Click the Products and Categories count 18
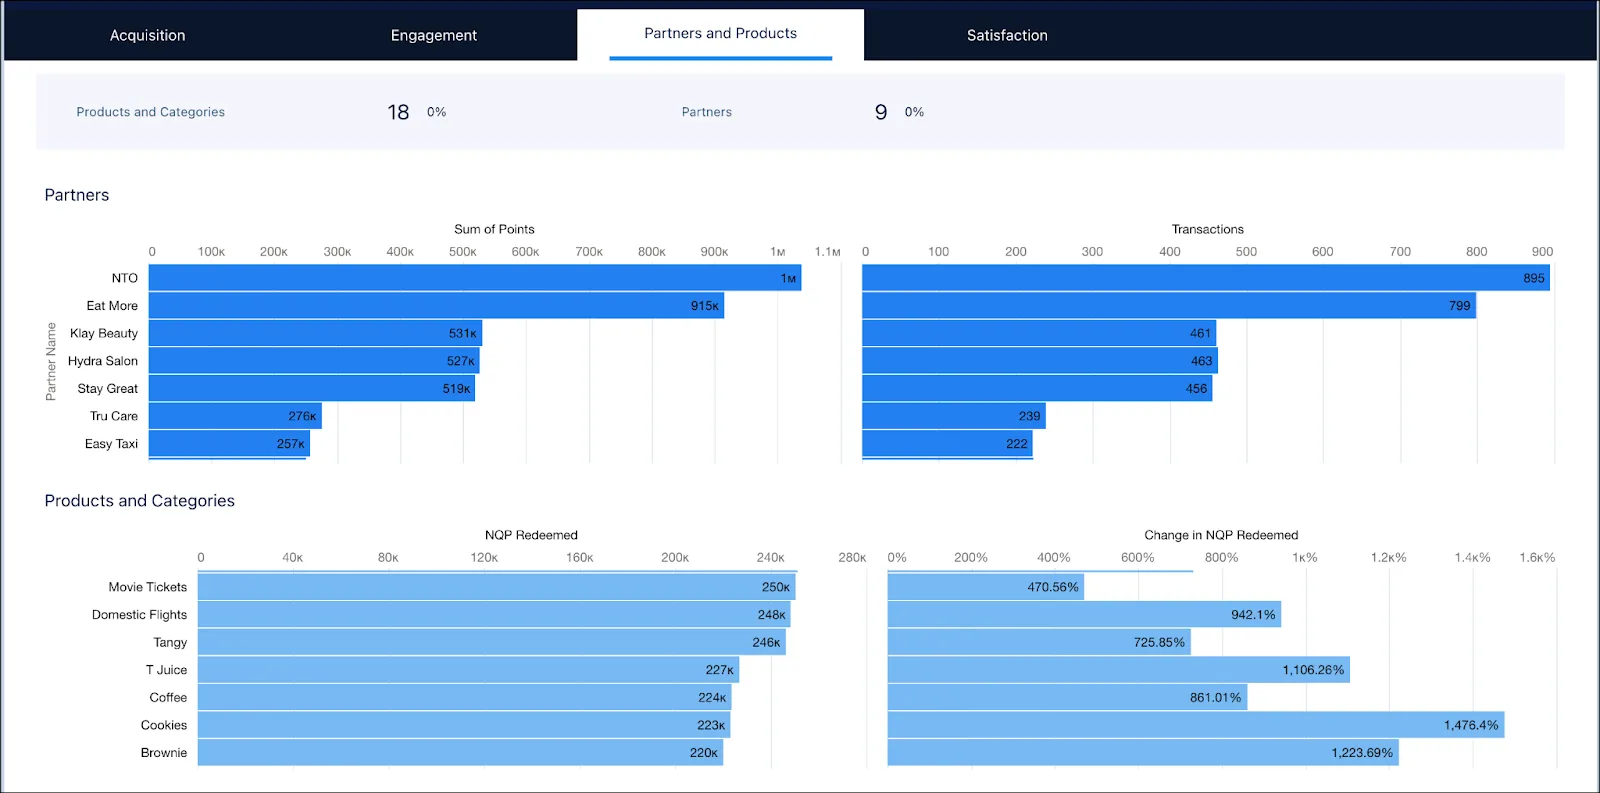 point(398,112)
